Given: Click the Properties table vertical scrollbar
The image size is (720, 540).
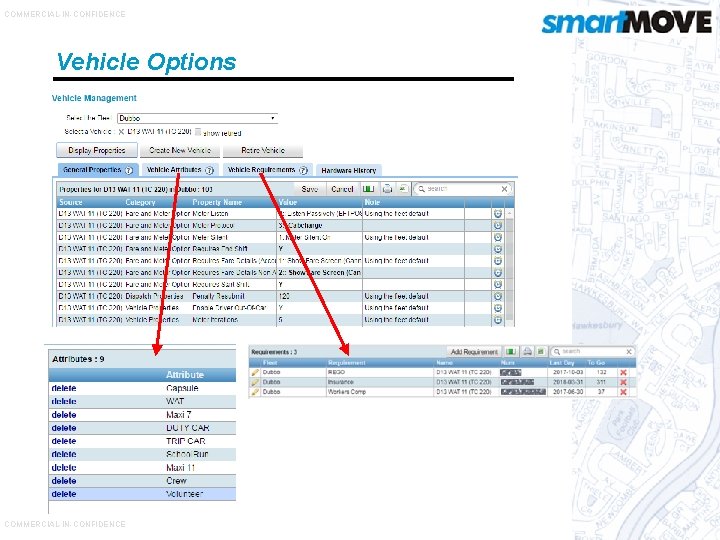Looking at the screenshot, I should coord(509,266).
